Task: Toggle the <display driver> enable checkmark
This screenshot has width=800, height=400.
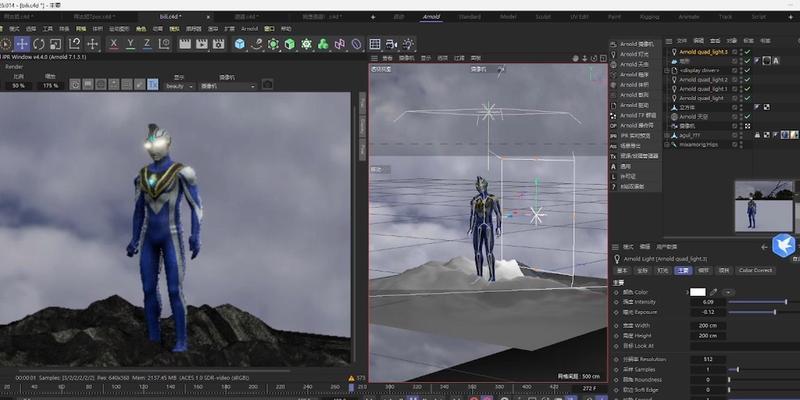Action: (x=747, y=70)
